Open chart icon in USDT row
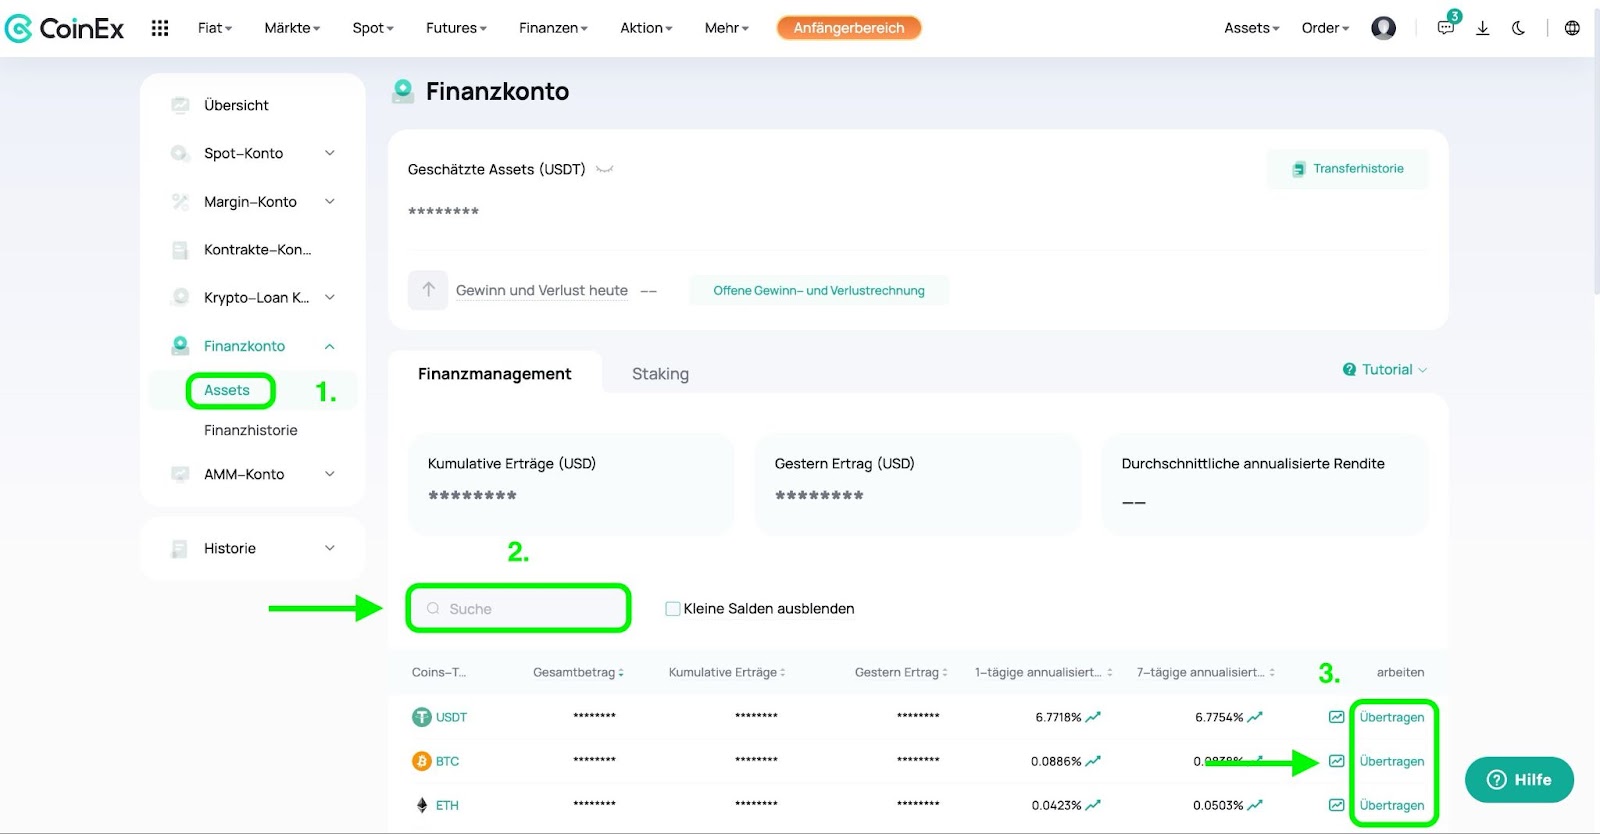The image size is (1600, 834). point(1336,717)
